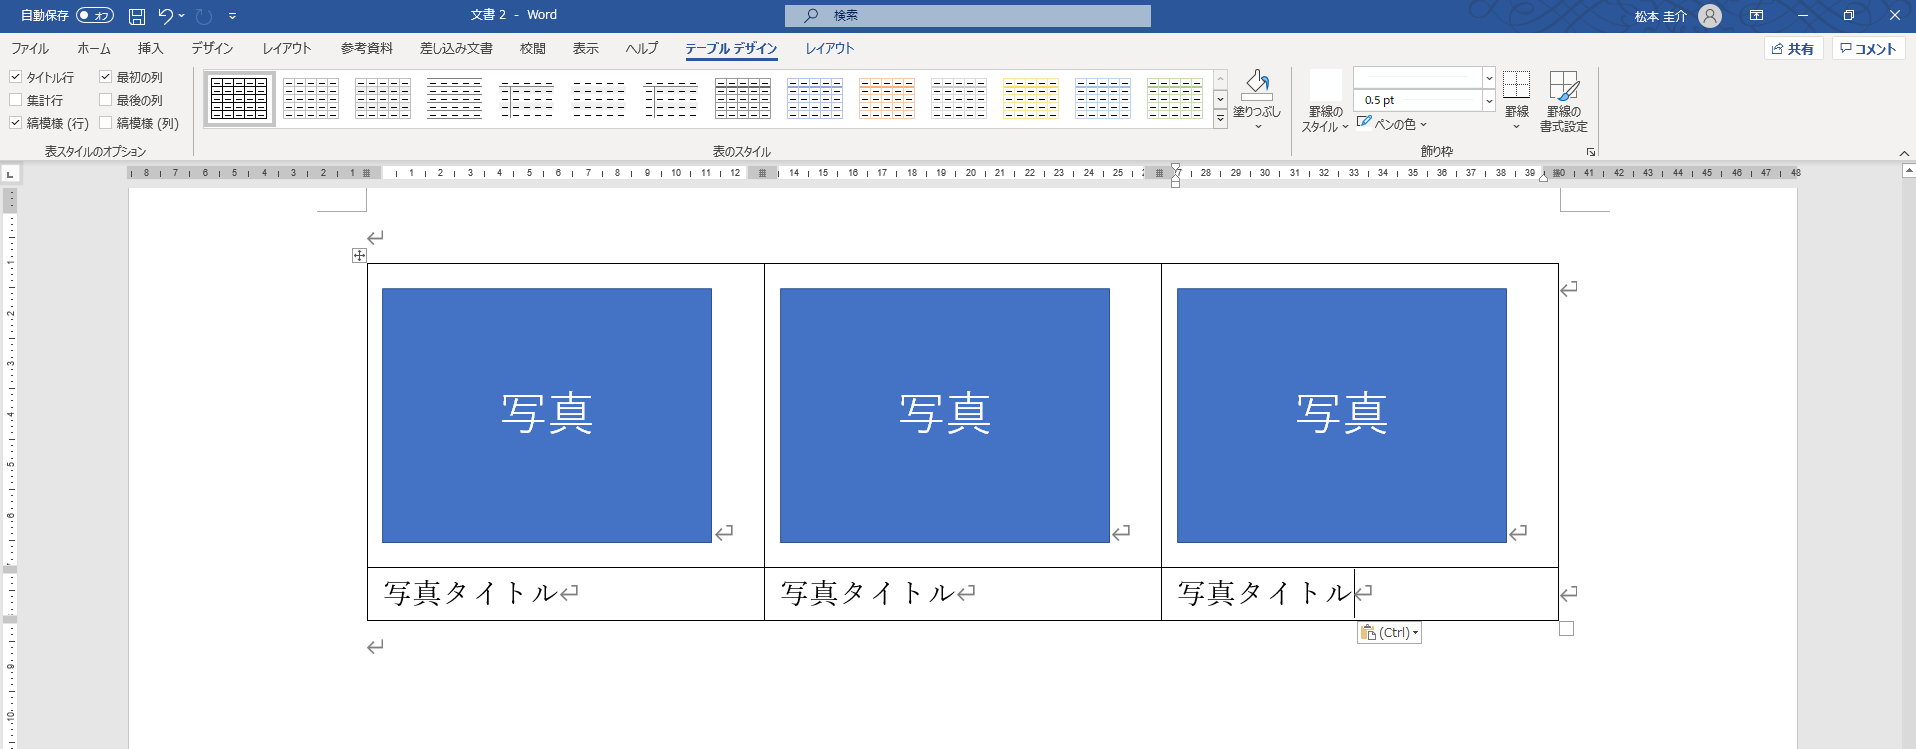Select the green dashed table style

pyautogui.click(x=1175, y=99)
